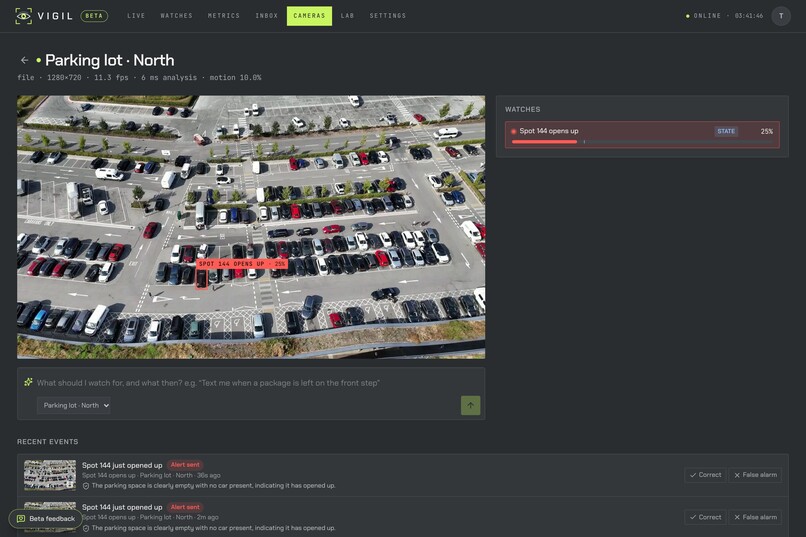806x537 pixels.
Task: Click the BETA badge
Action: 94,16
